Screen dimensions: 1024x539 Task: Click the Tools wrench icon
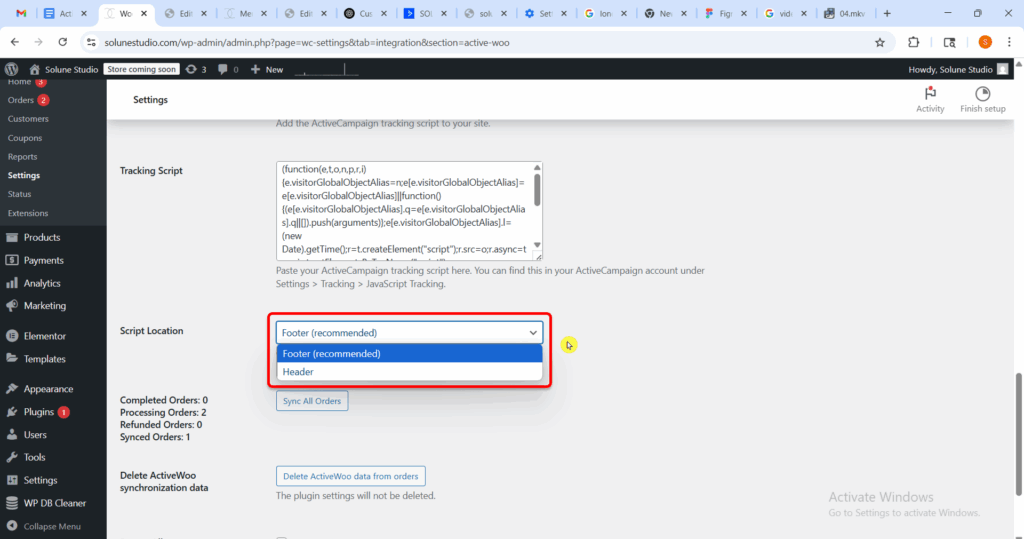click(x=12, y=457)
